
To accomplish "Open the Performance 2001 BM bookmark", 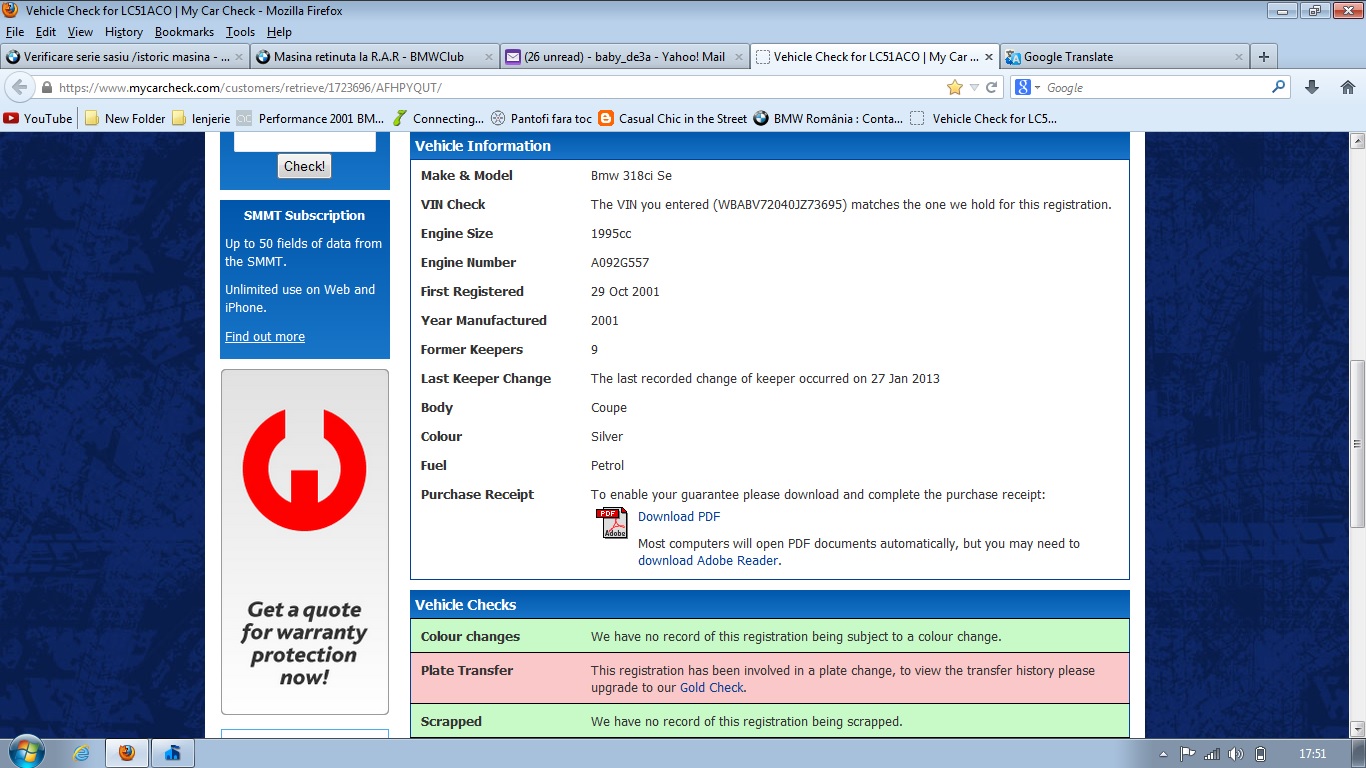I will [x=311, y=118].
